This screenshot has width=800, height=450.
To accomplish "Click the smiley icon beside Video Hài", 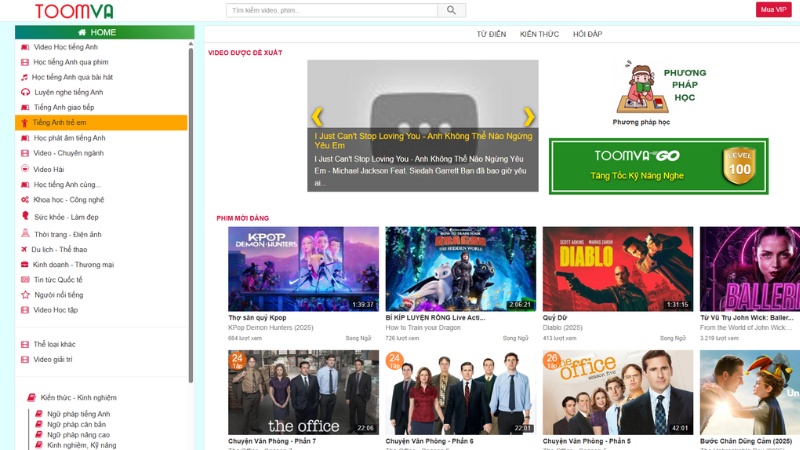I will coord(25,169).
